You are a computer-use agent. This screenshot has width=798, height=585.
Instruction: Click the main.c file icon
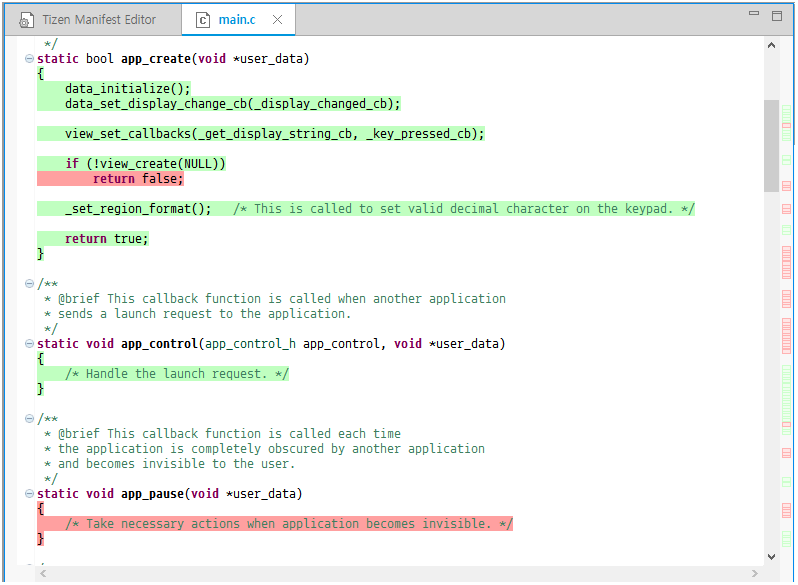tap(203, 20)
